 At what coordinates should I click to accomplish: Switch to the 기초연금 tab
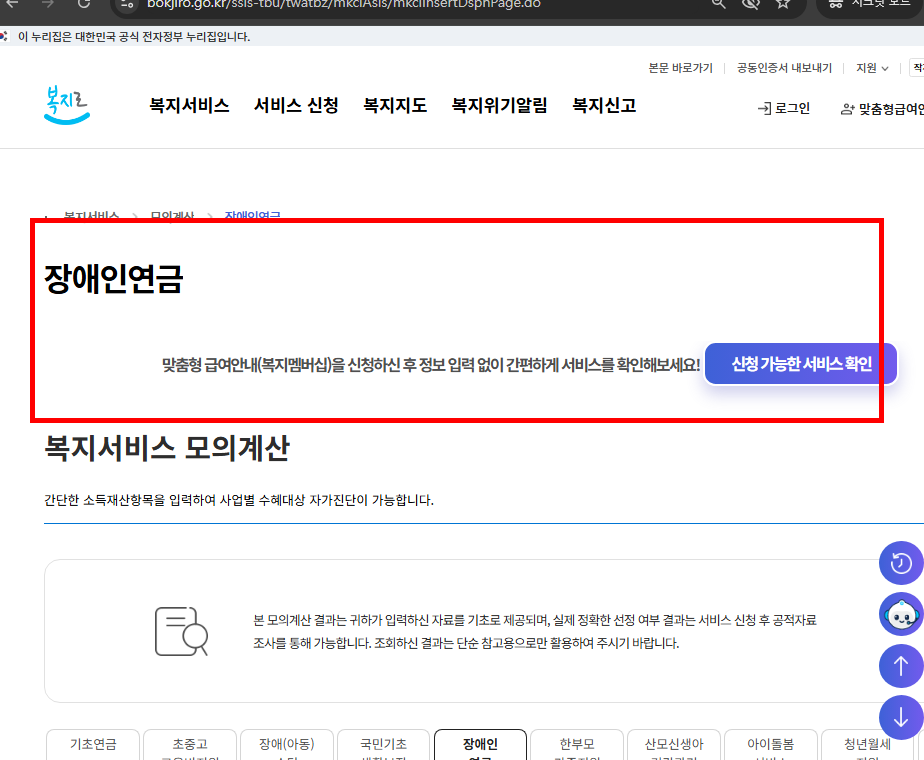[92, 745]
